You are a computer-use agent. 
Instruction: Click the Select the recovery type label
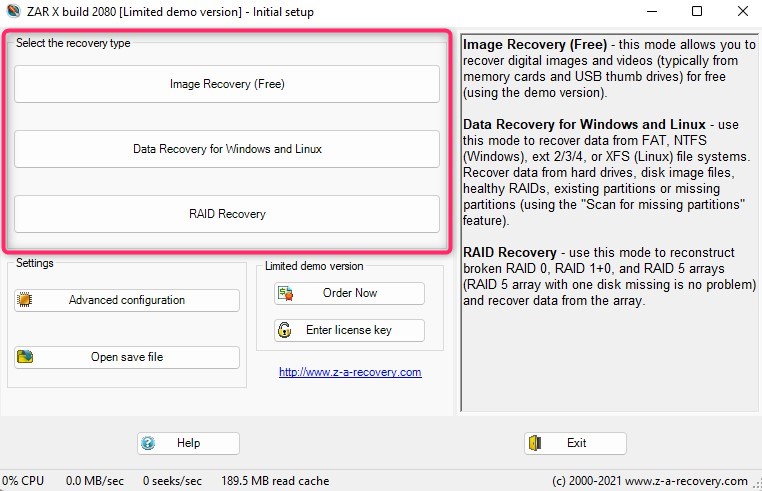coord(73,43)
